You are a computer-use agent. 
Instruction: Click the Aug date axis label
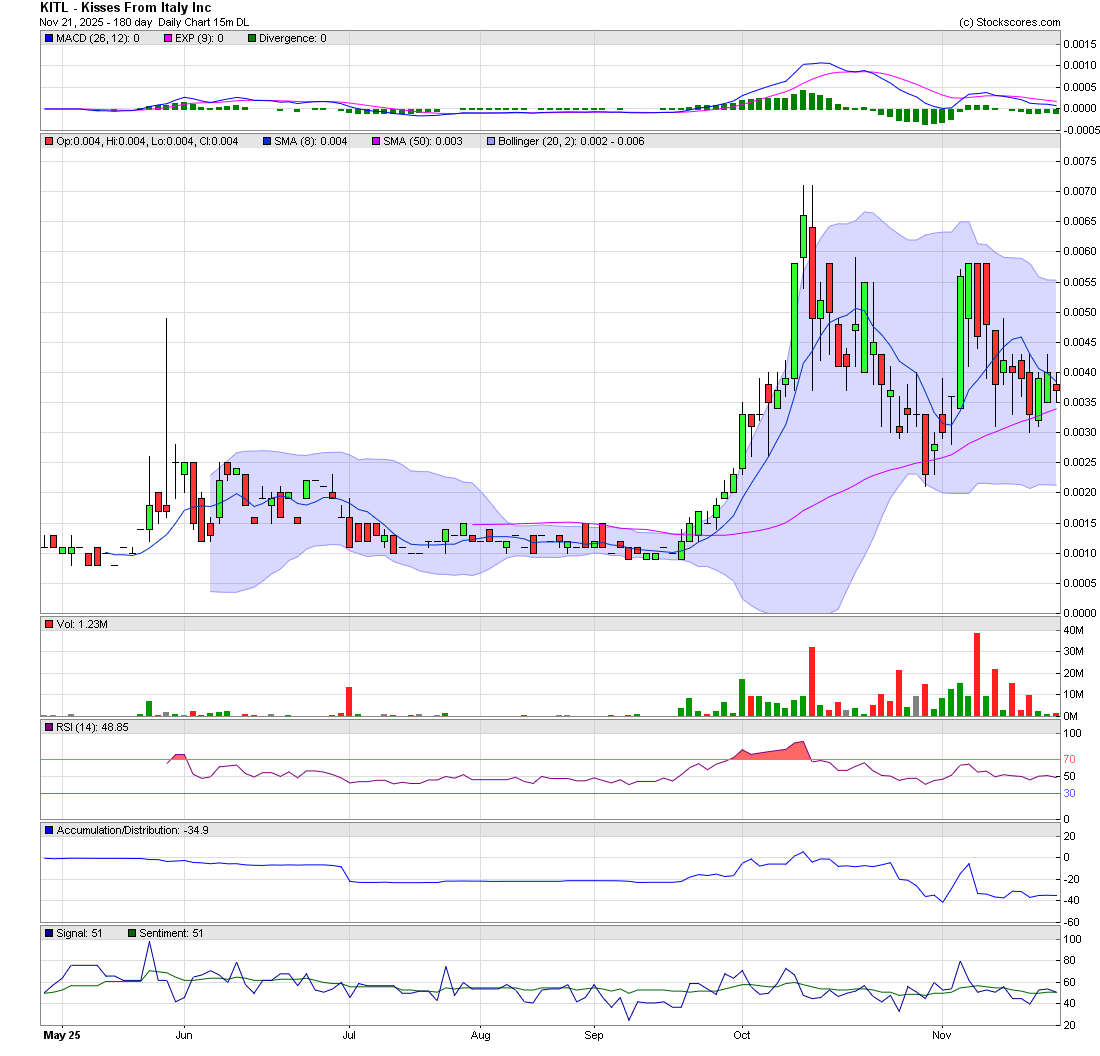[x=481, y=1036]
